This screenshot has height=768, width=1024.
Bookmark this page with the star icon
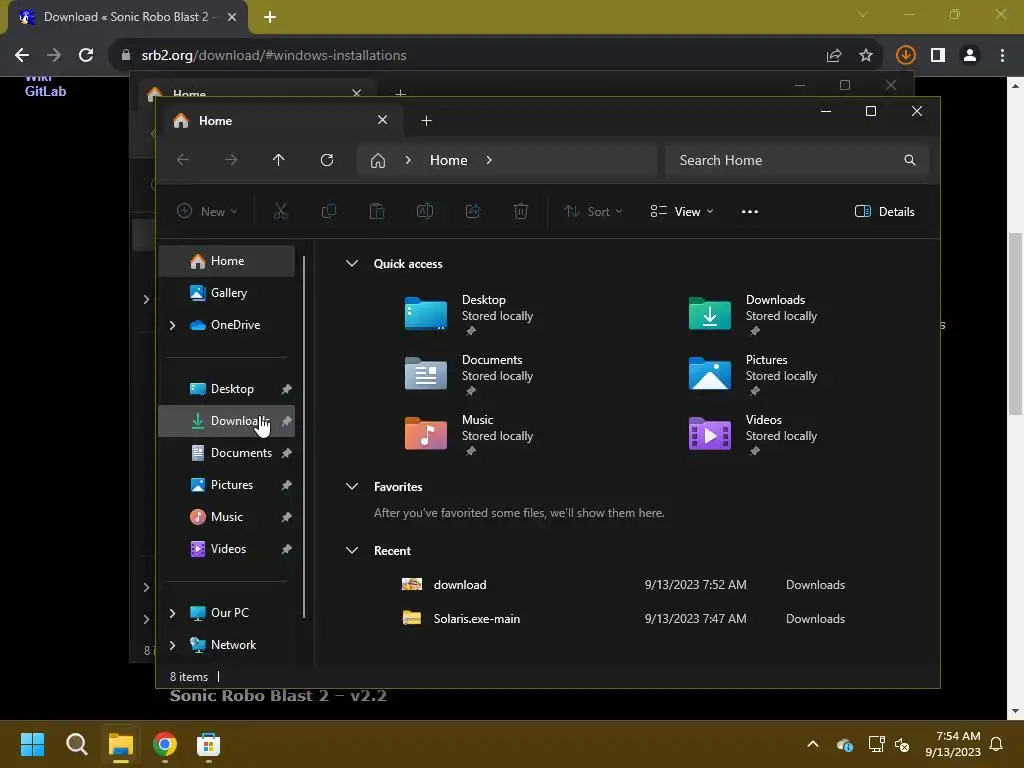point(866,56)
